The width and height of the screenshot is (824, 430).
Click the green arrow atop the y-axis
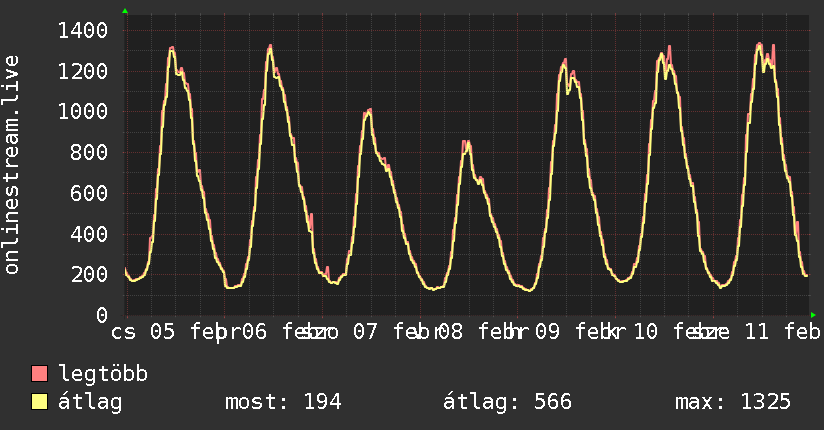125,11
